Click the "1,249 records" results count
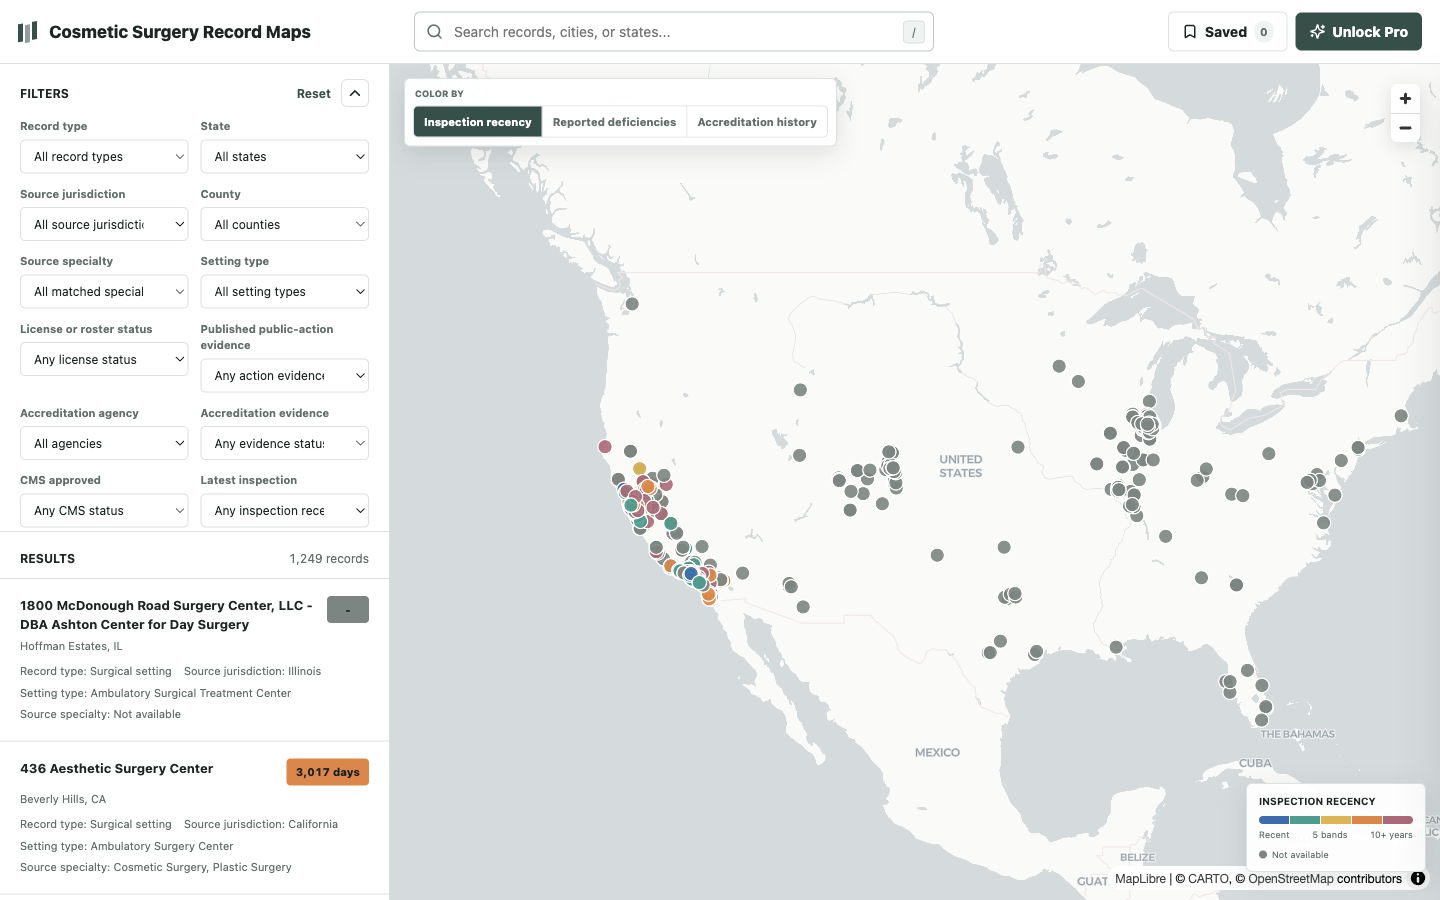 329,559
